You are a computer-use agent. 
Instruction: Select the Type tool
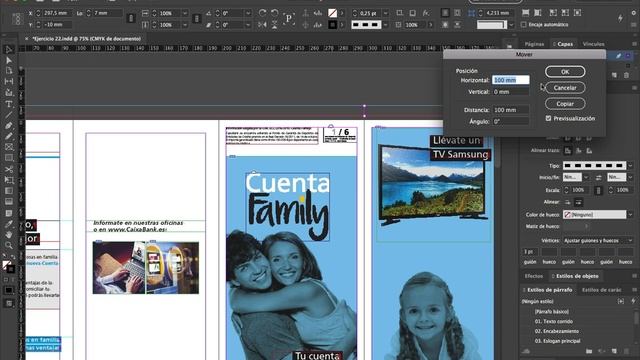(x=9, y=104)
